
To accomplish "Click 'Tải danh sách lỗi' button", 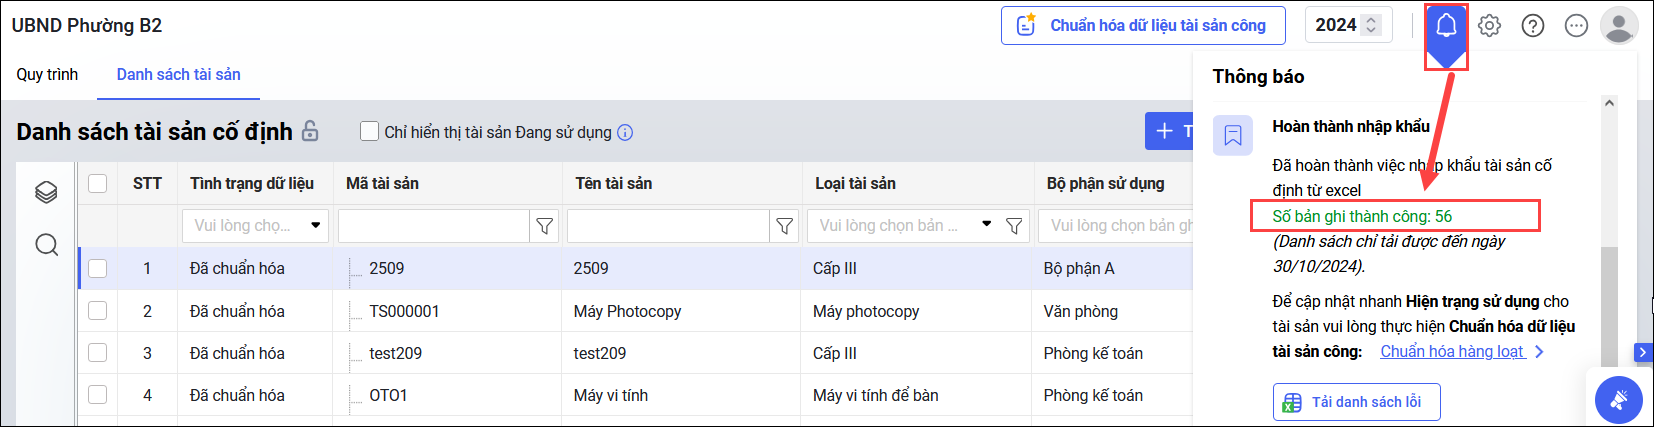I will click(x=1355, y=402).
